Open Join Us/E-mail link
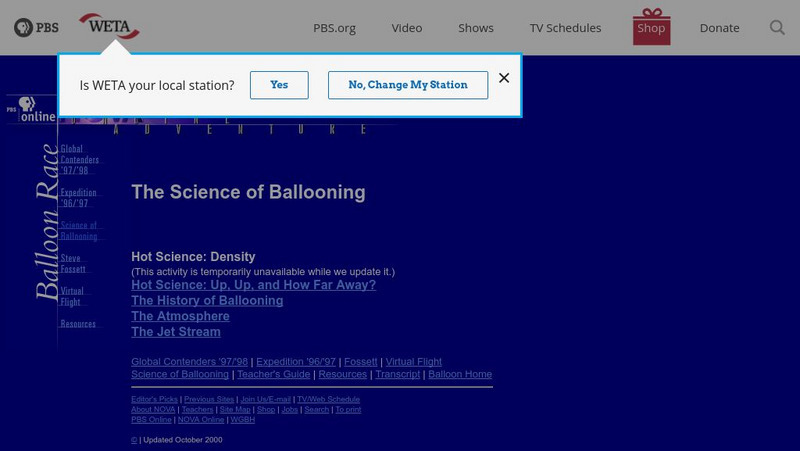 [266, 399]
